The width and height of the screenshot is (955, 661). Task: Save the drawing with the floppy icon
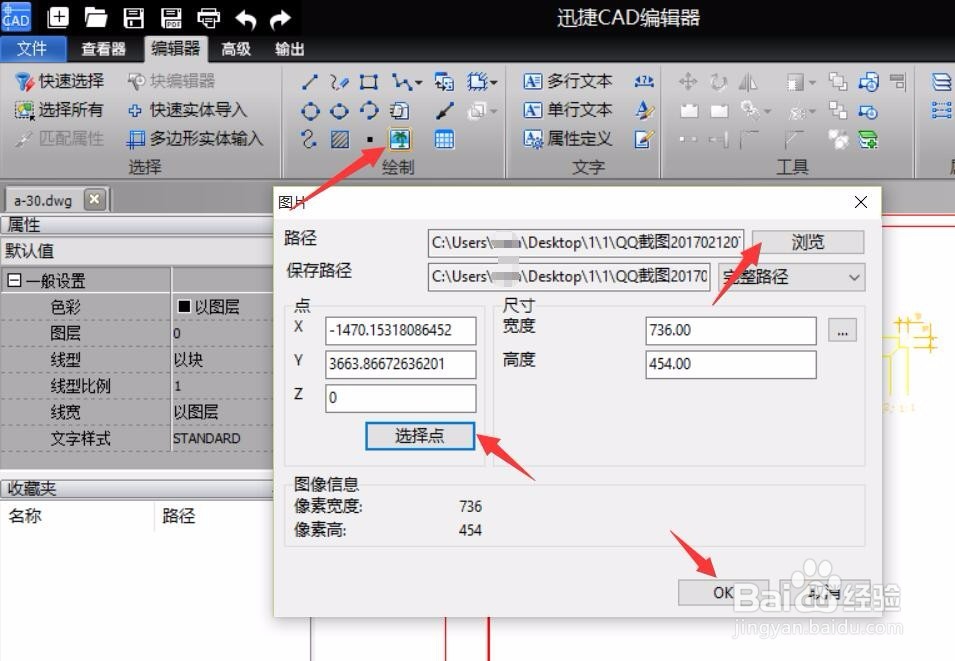[x=133, y=17]
